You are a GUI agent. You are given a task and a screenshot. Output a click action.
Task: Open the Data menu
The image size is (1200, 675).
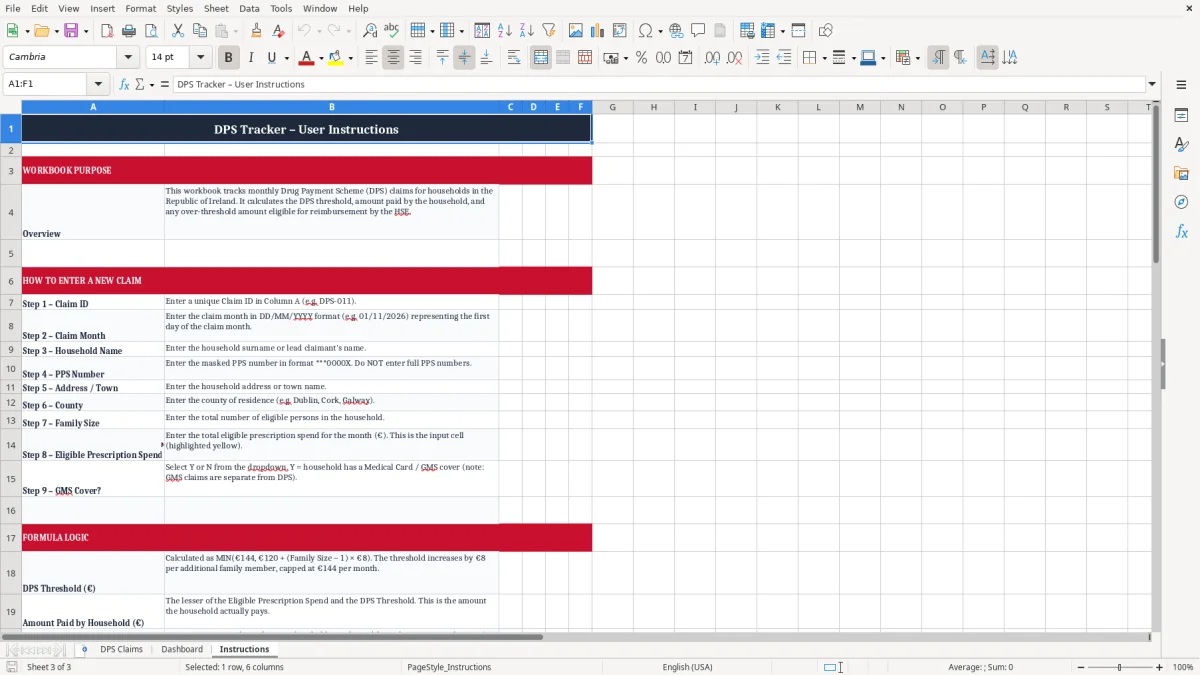249,8
